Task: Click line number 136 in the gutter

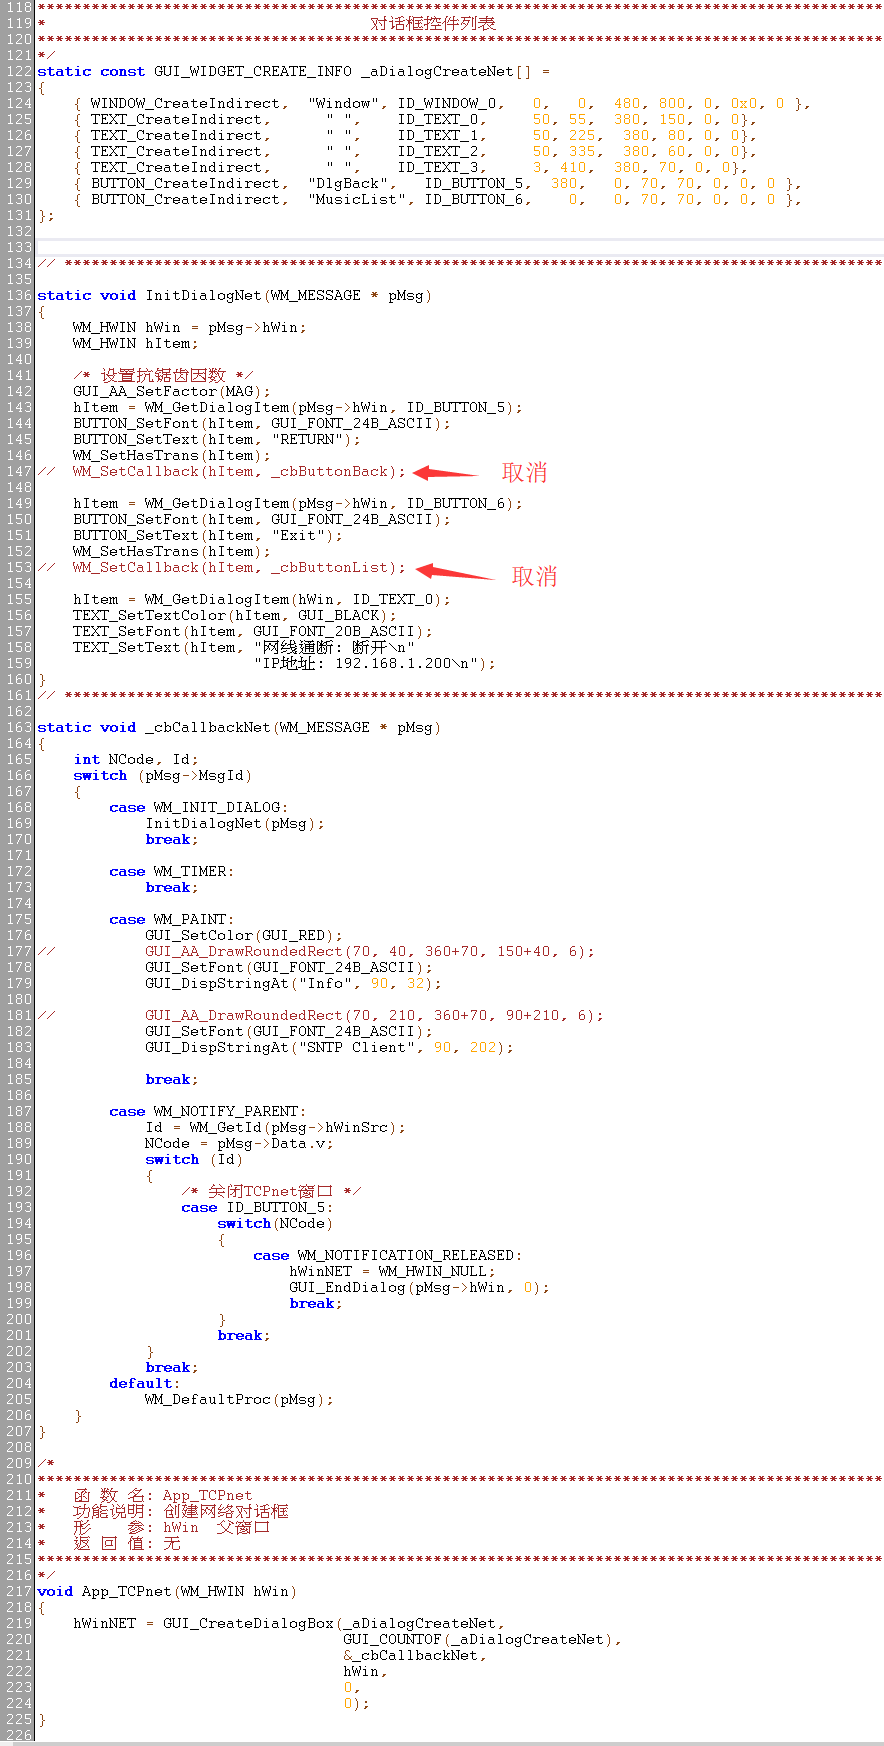Action: pos(18,296)
